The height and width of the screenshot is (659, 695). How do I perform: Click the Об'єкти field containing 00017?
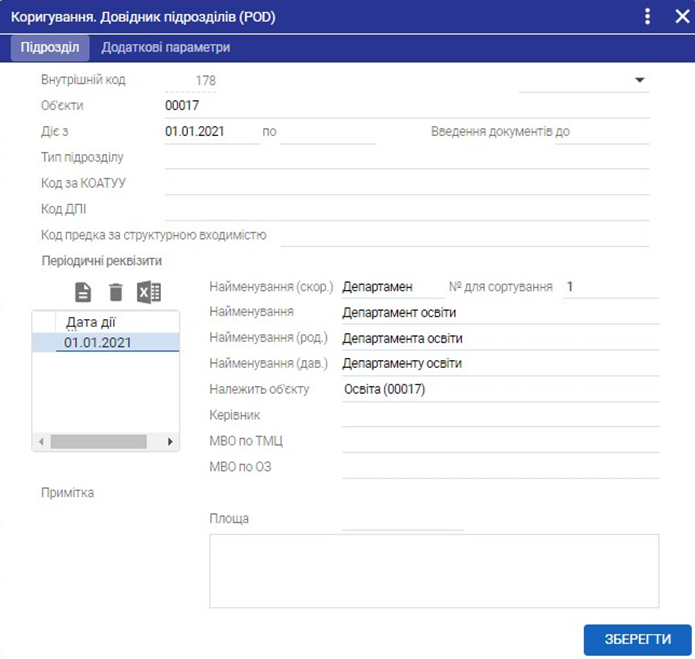[406, 105]
